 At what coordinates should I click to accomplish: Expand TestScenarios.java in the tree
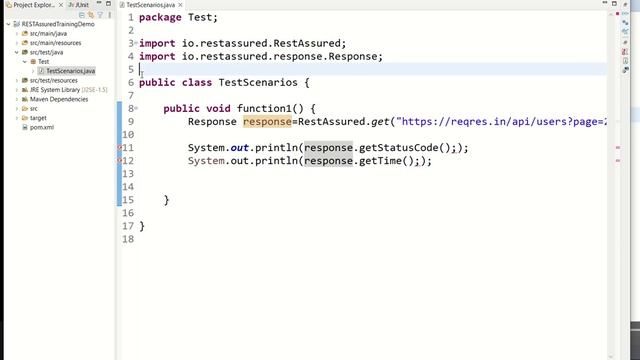pyautogui.click(x=33, y=71)
